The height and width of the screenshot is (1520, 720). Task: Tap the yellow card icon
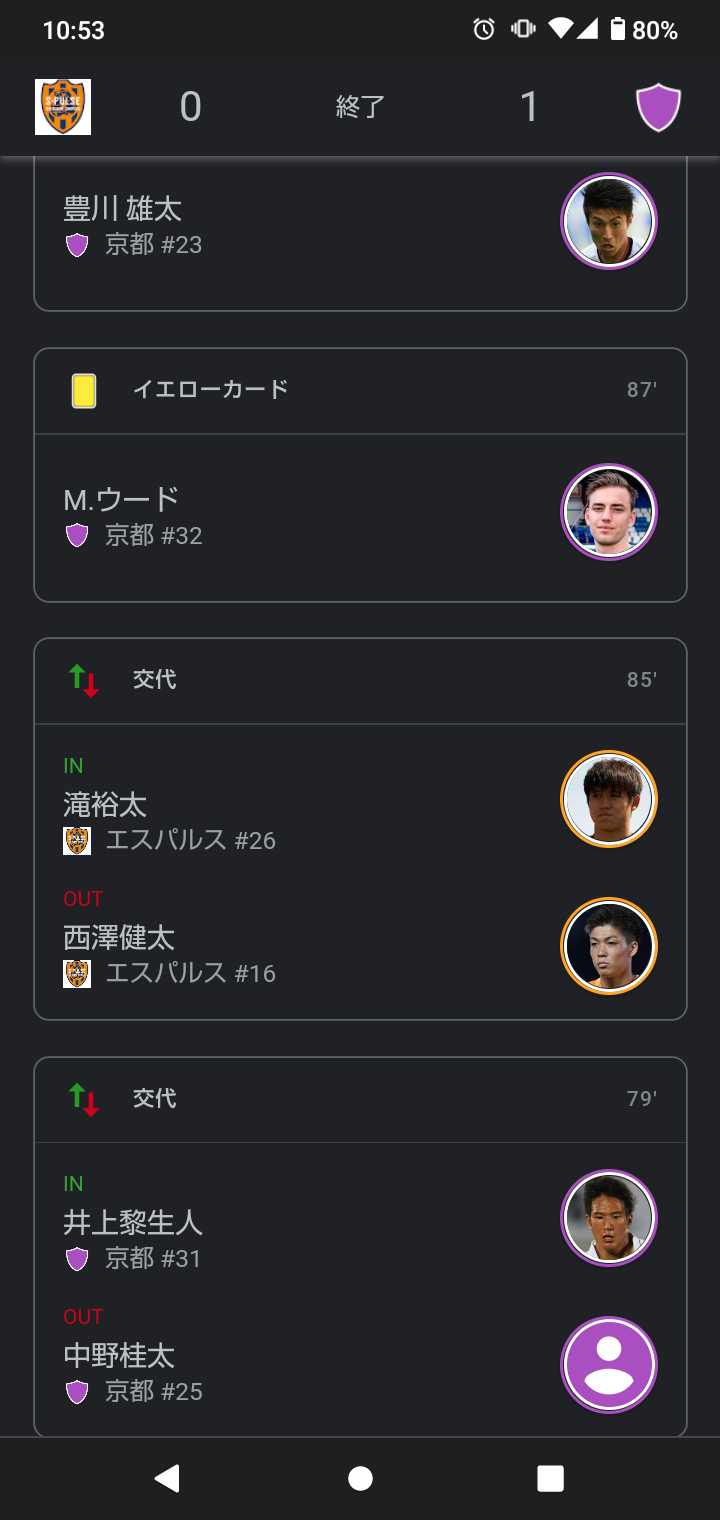(x=84, y=390)
